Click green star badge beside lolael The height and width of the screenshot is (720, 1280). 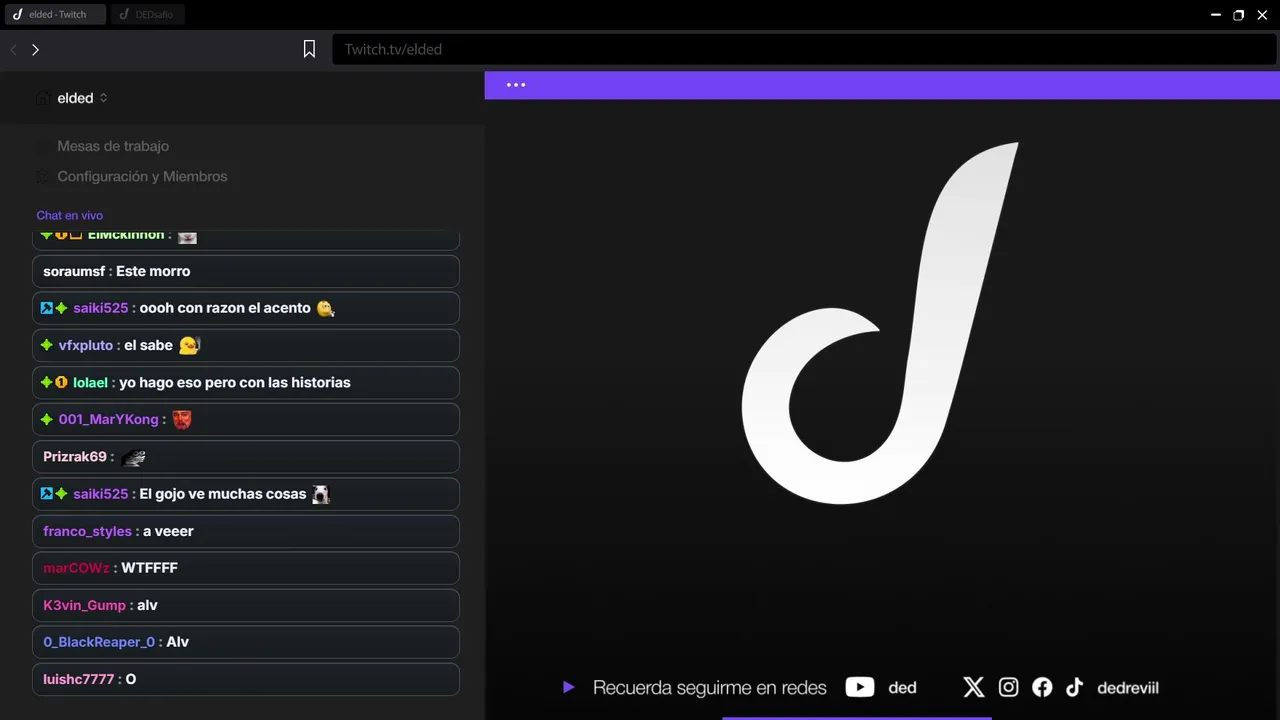(46, 382)
